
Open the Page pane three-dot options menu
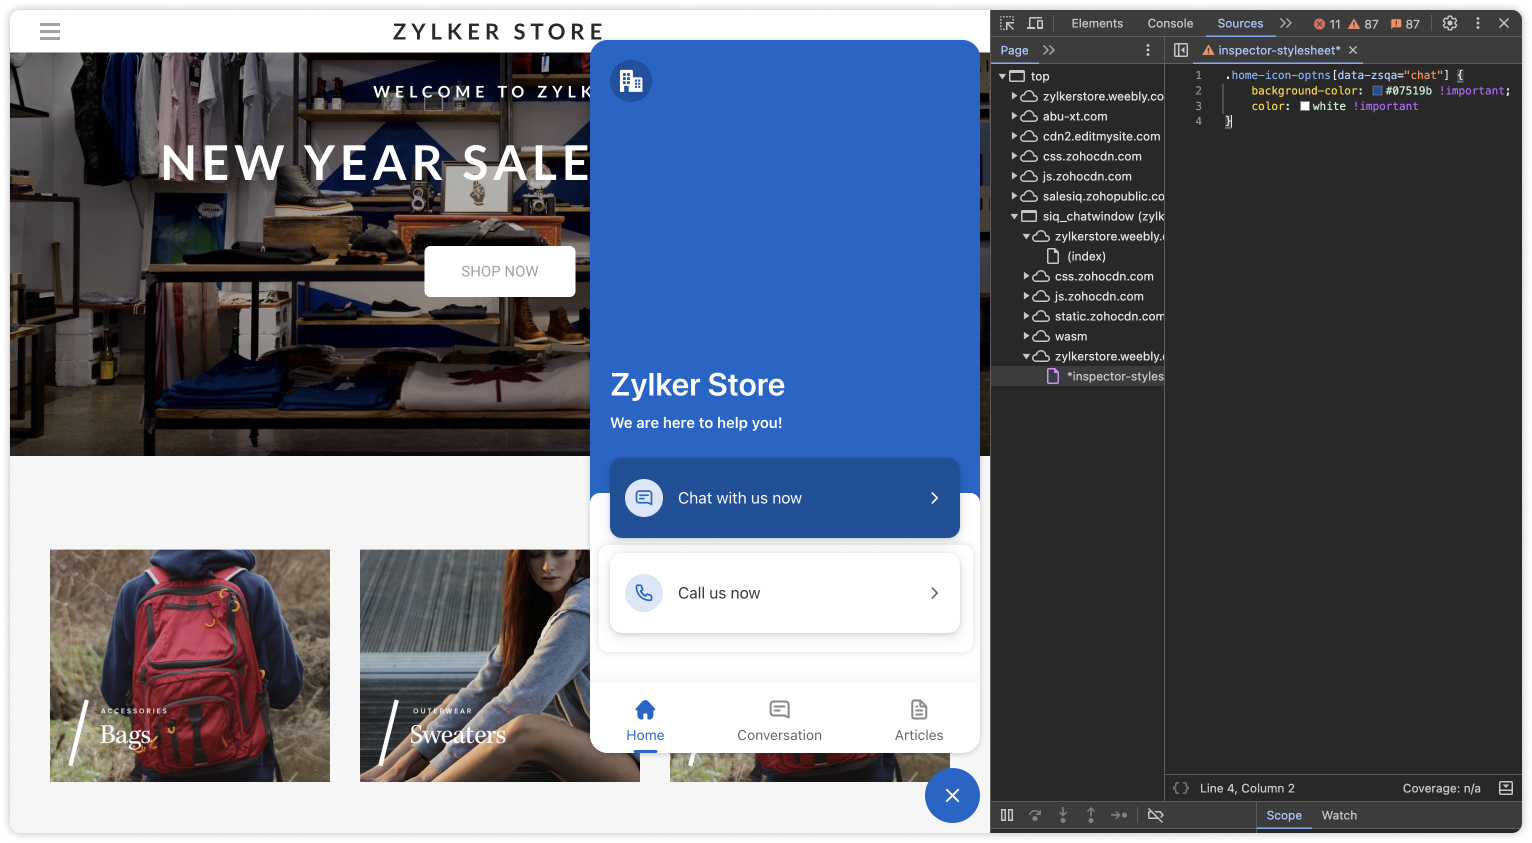click(1148, 50)
